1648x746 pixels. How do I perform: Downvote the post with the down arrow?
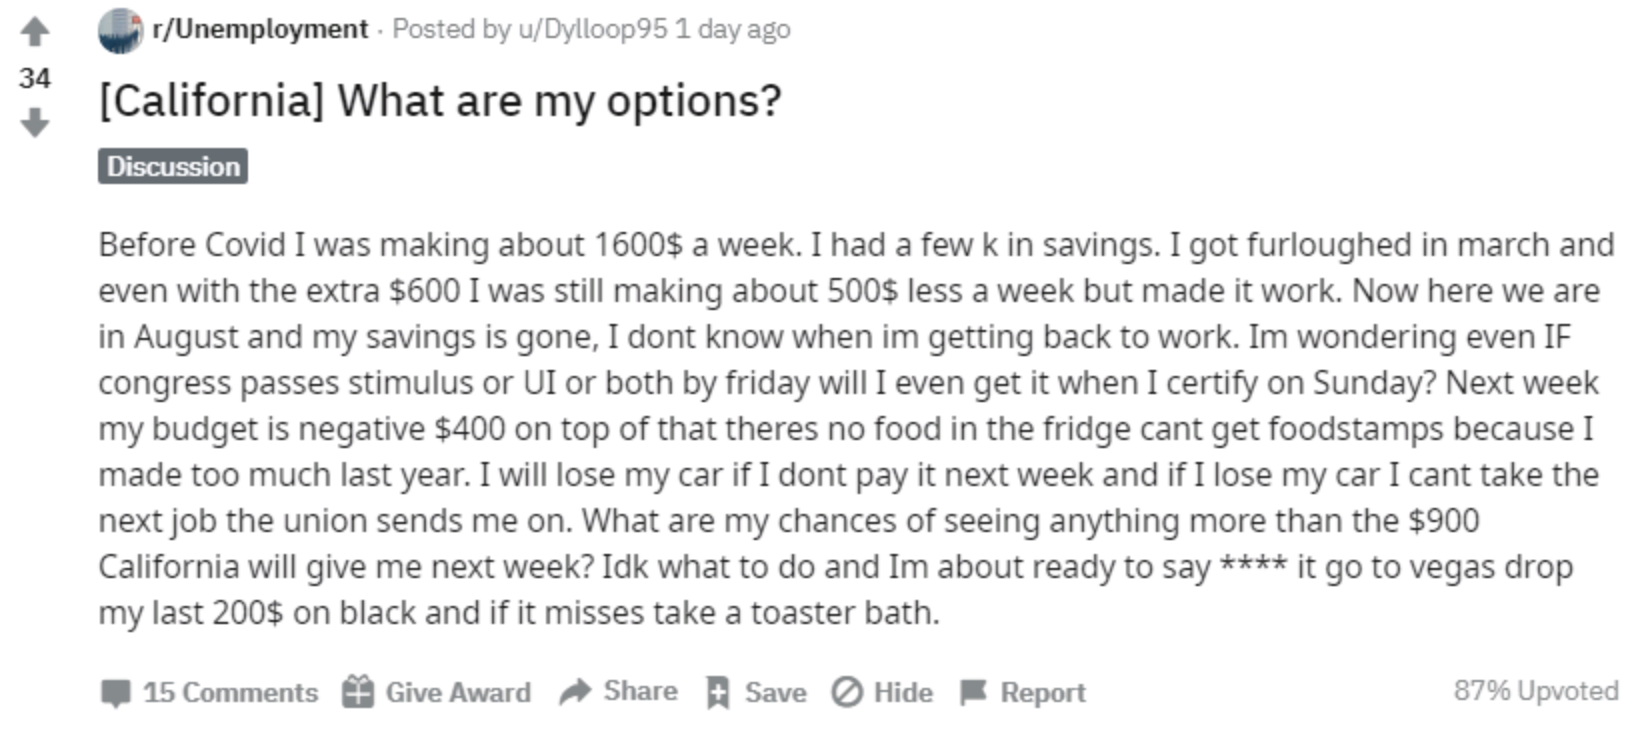tap(35, 123)
